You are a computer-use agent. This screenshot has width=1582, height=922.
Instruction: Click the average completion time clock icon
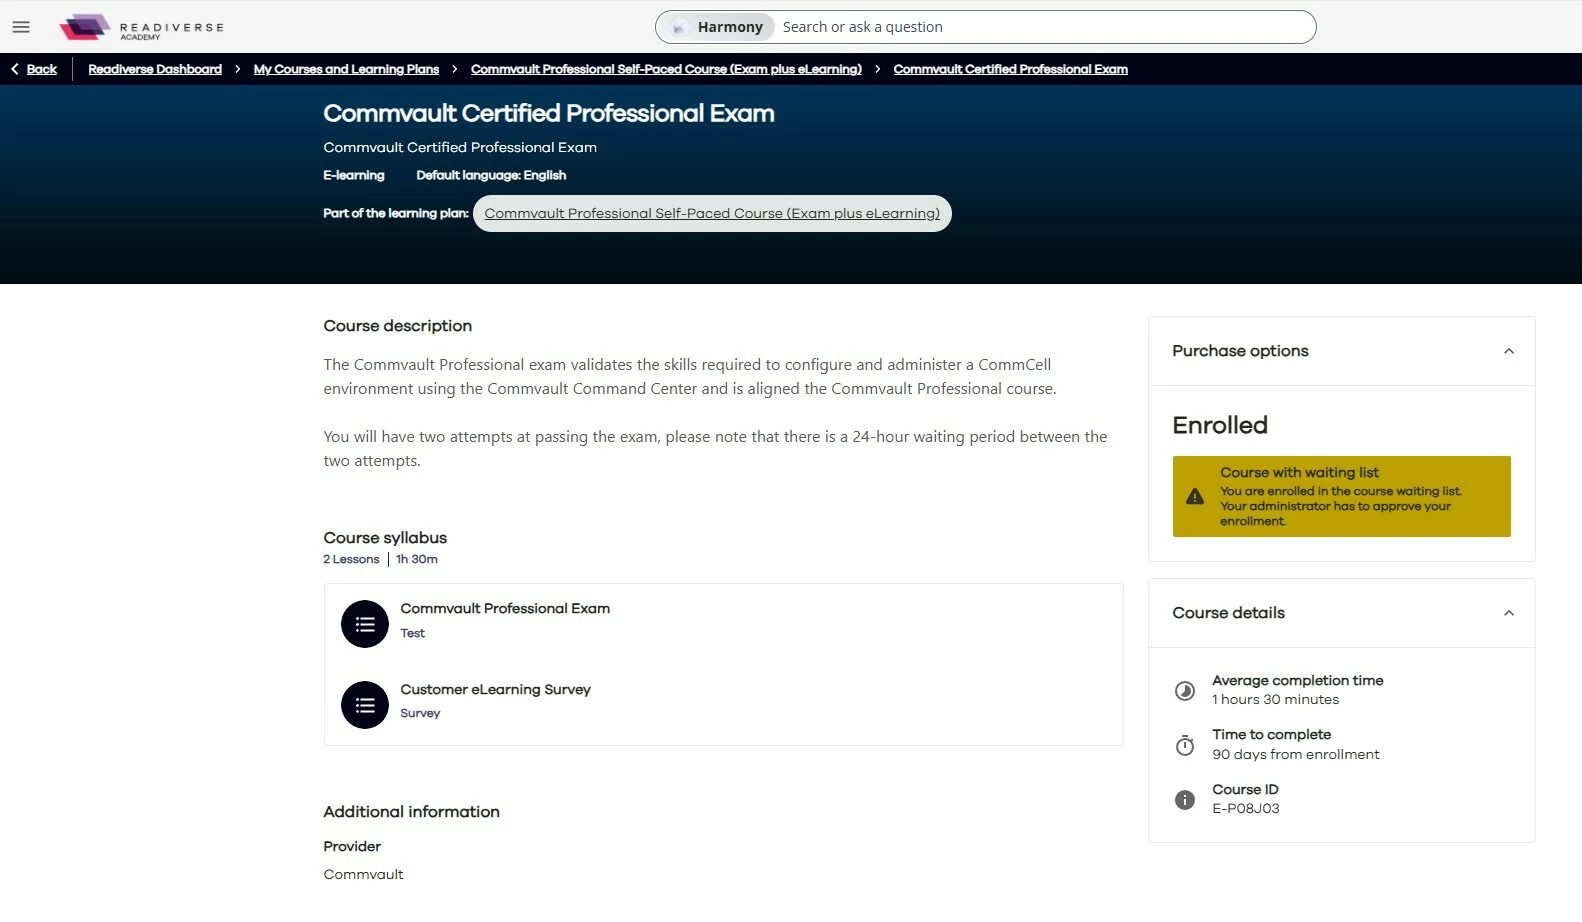pos(1185,690)
